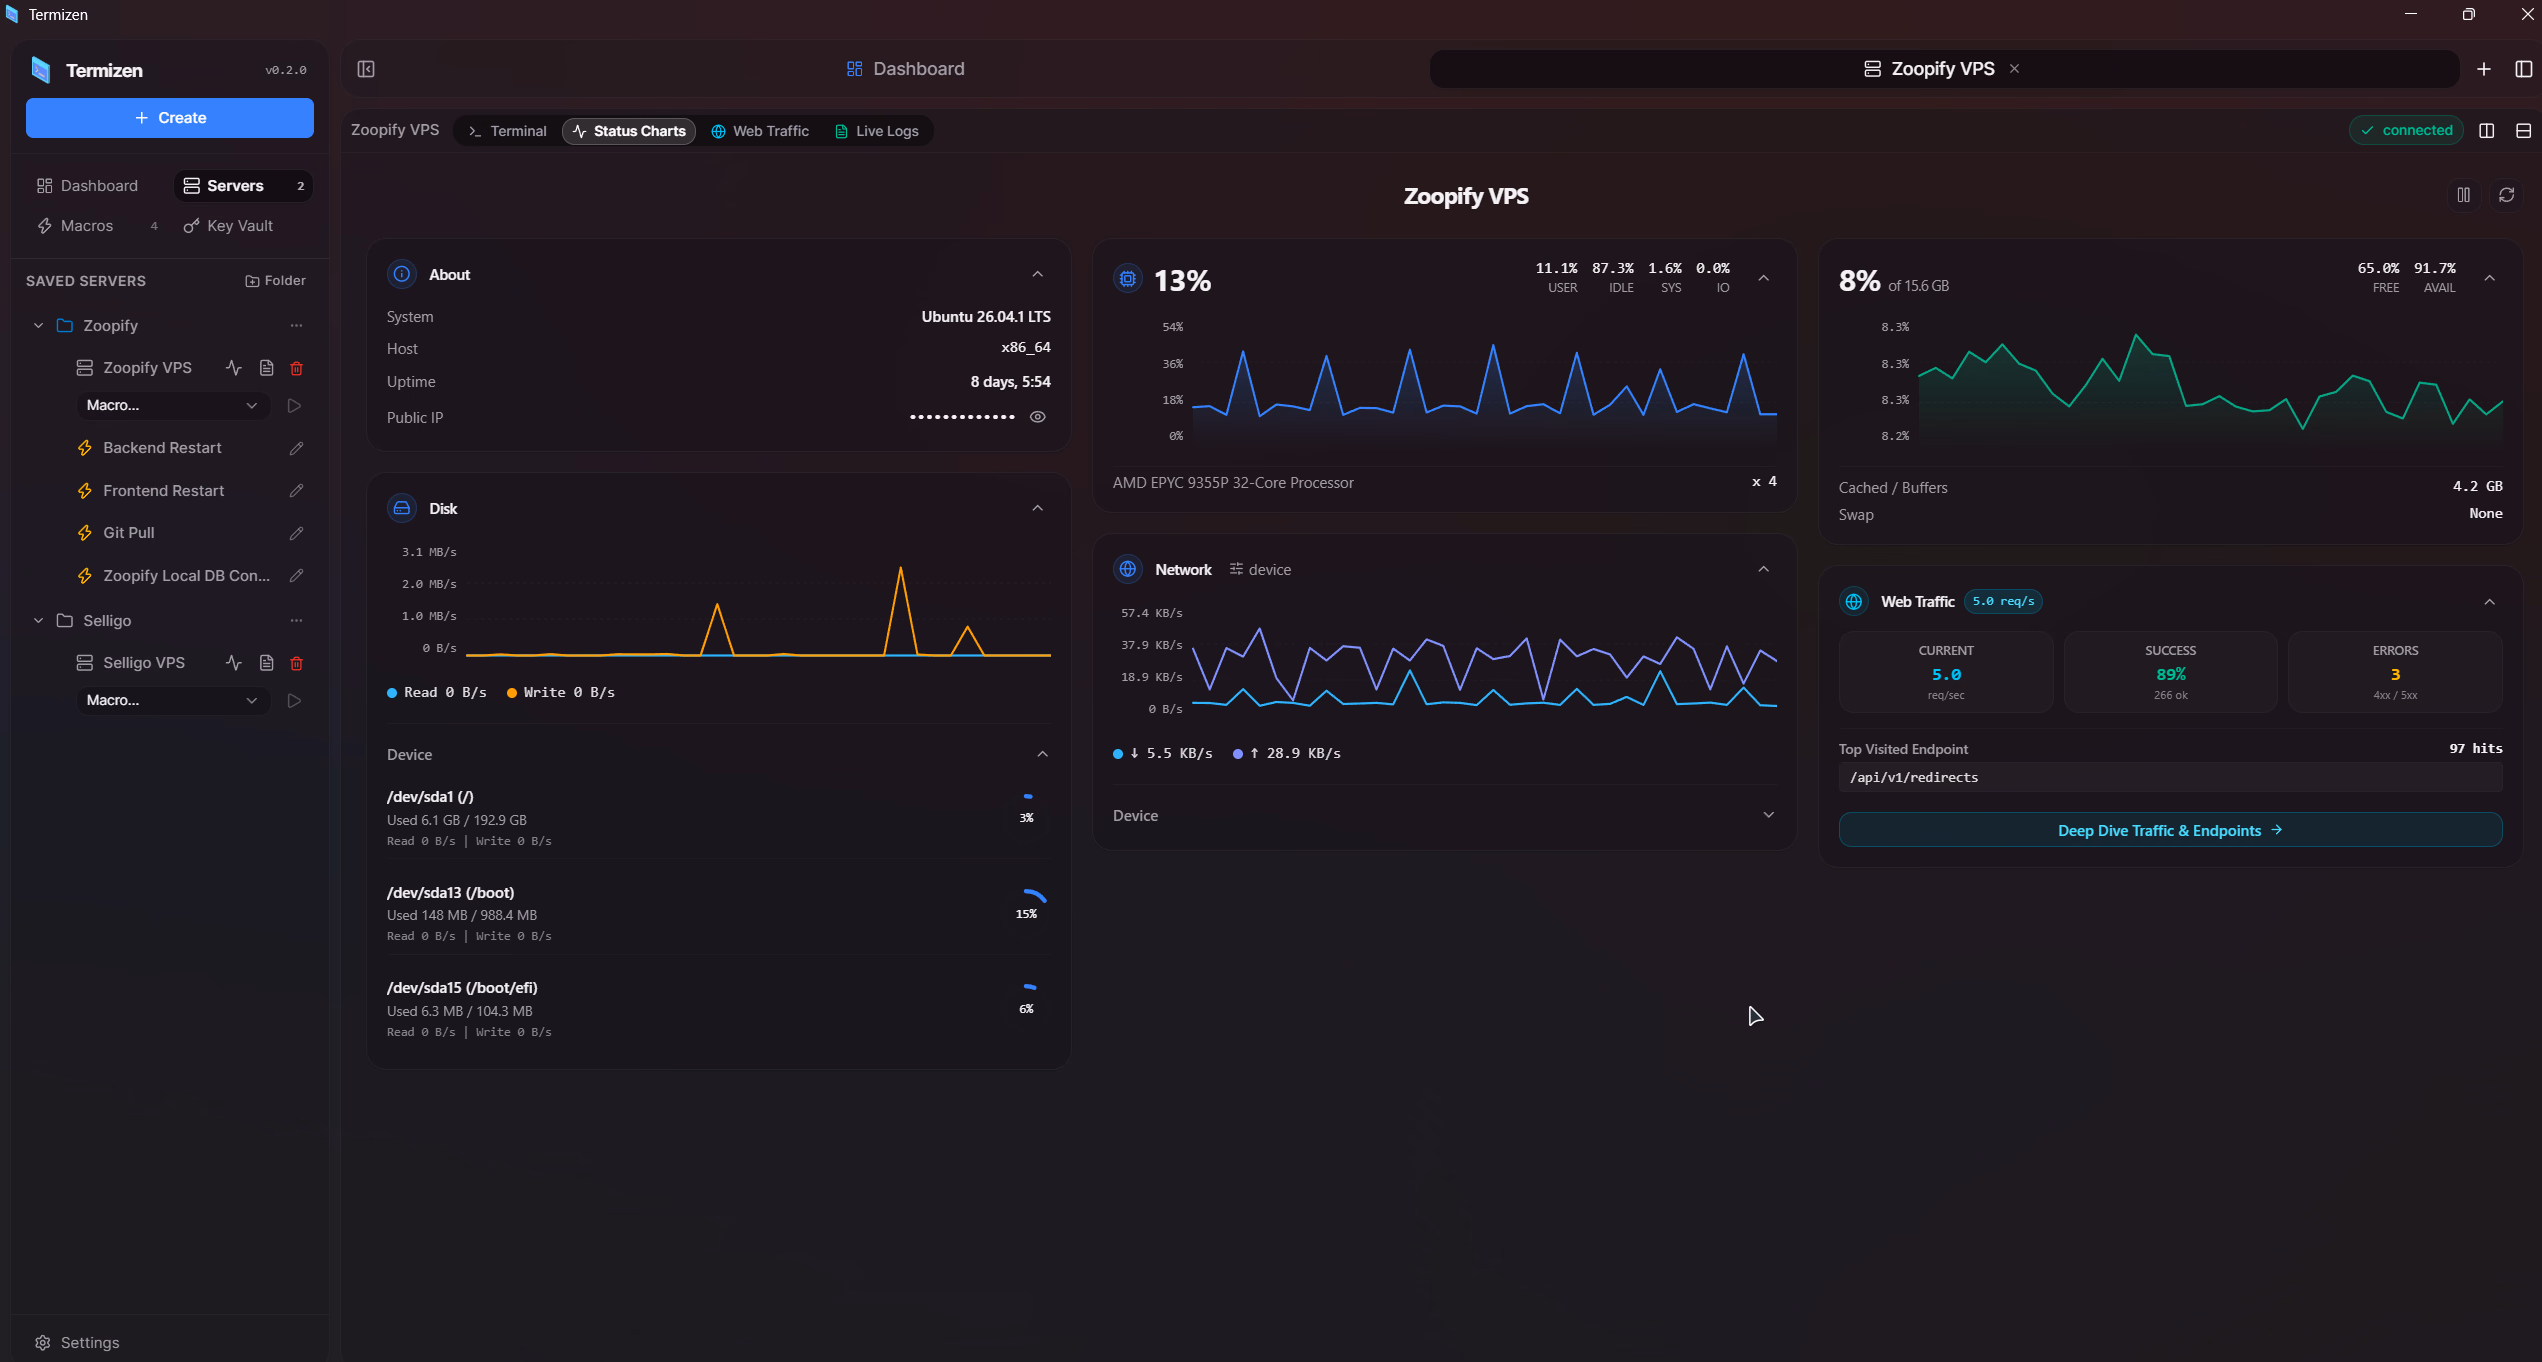Delete Selligo VPS using red trash icon
Image resolution: width=2542 pixels, height=1362 pixels.
(296, 663)
